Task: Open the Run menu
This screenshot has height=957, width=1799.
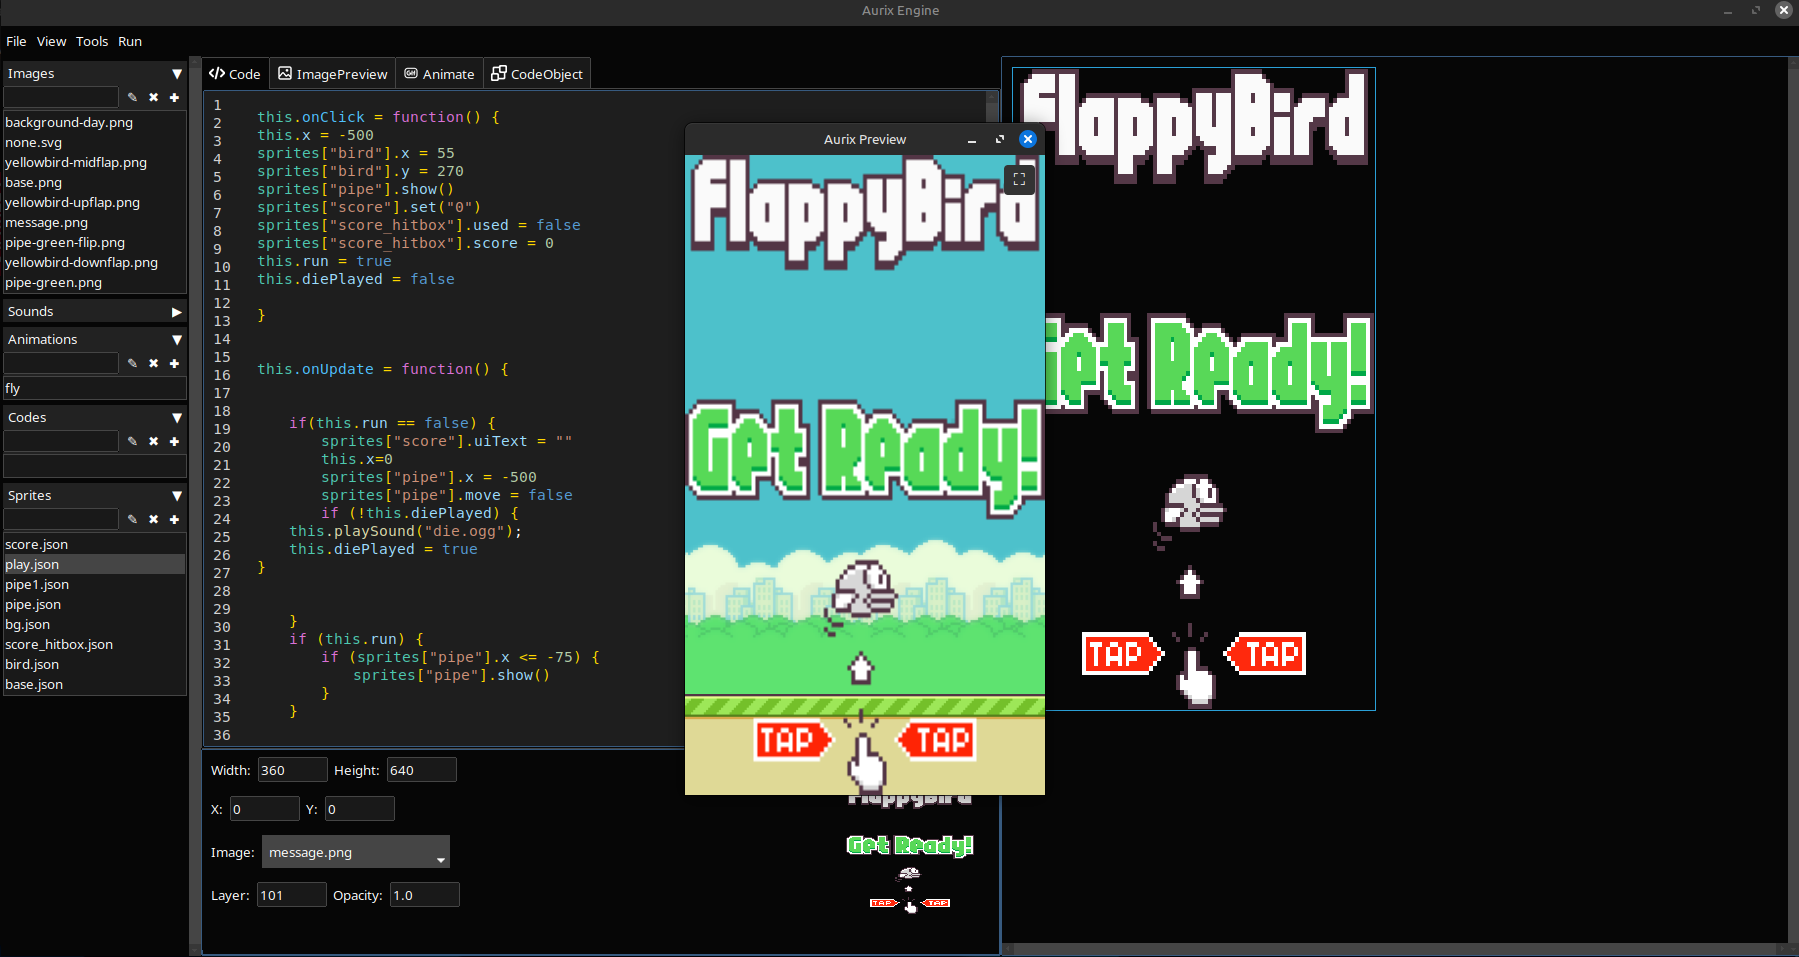Action: point(130,41)
